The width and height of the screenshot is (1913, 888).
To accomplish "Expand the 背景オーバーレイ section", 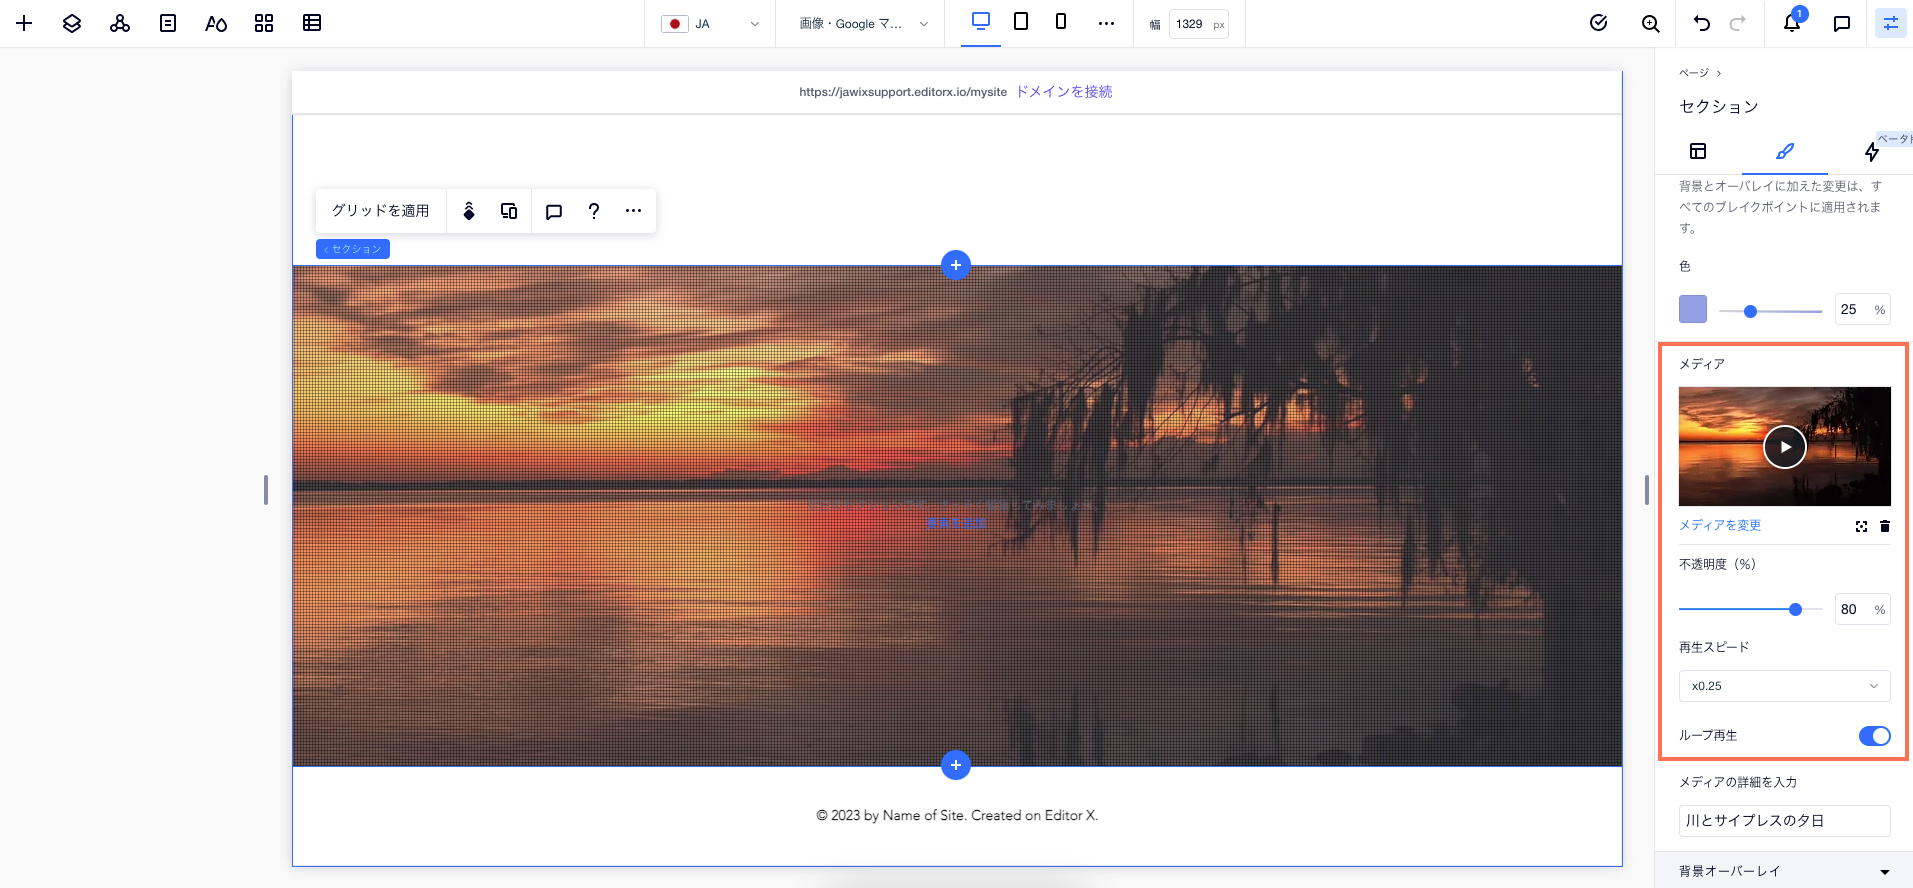I will coord(1785,871).
